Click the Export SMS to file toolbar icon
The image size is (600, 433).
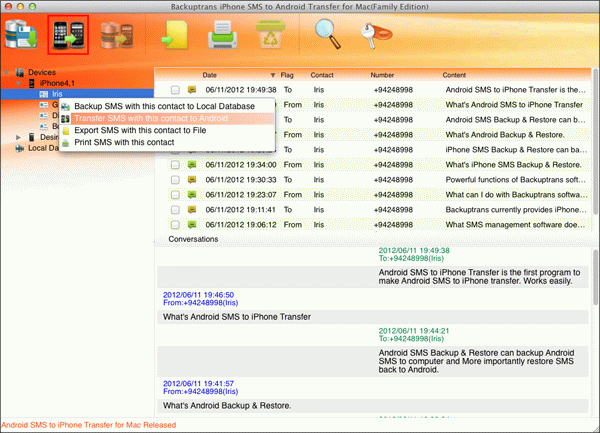point(174,35)
